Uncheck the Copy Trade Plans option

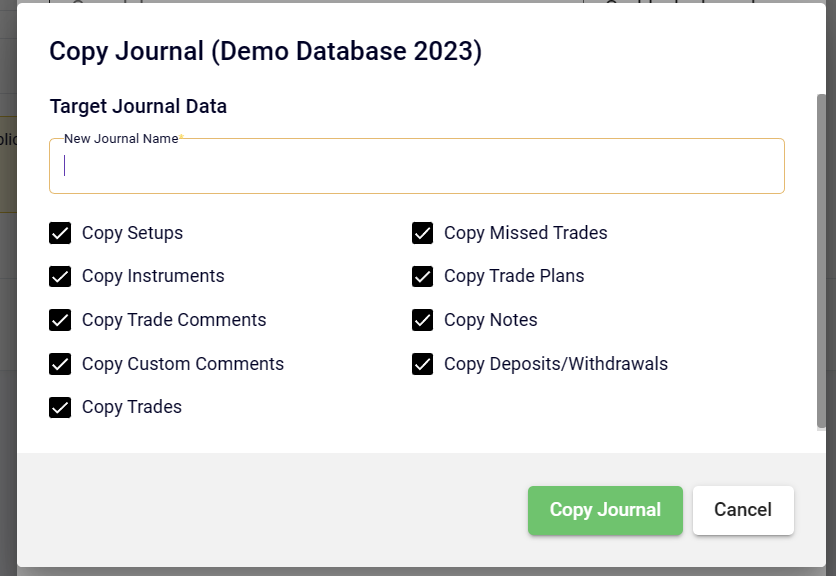[422, 276]
